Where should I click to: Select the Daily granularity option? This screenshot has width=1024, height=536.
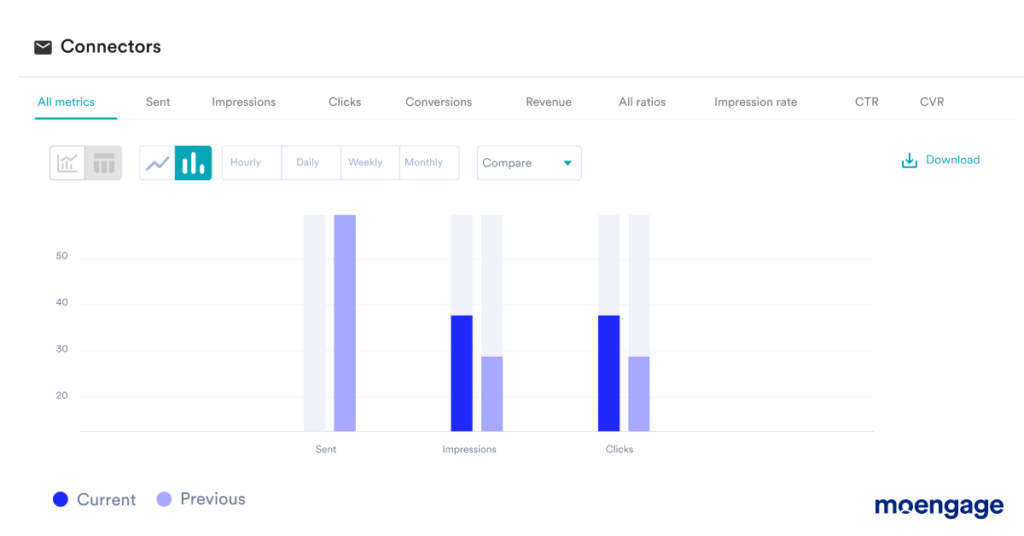tap(308, 163)
